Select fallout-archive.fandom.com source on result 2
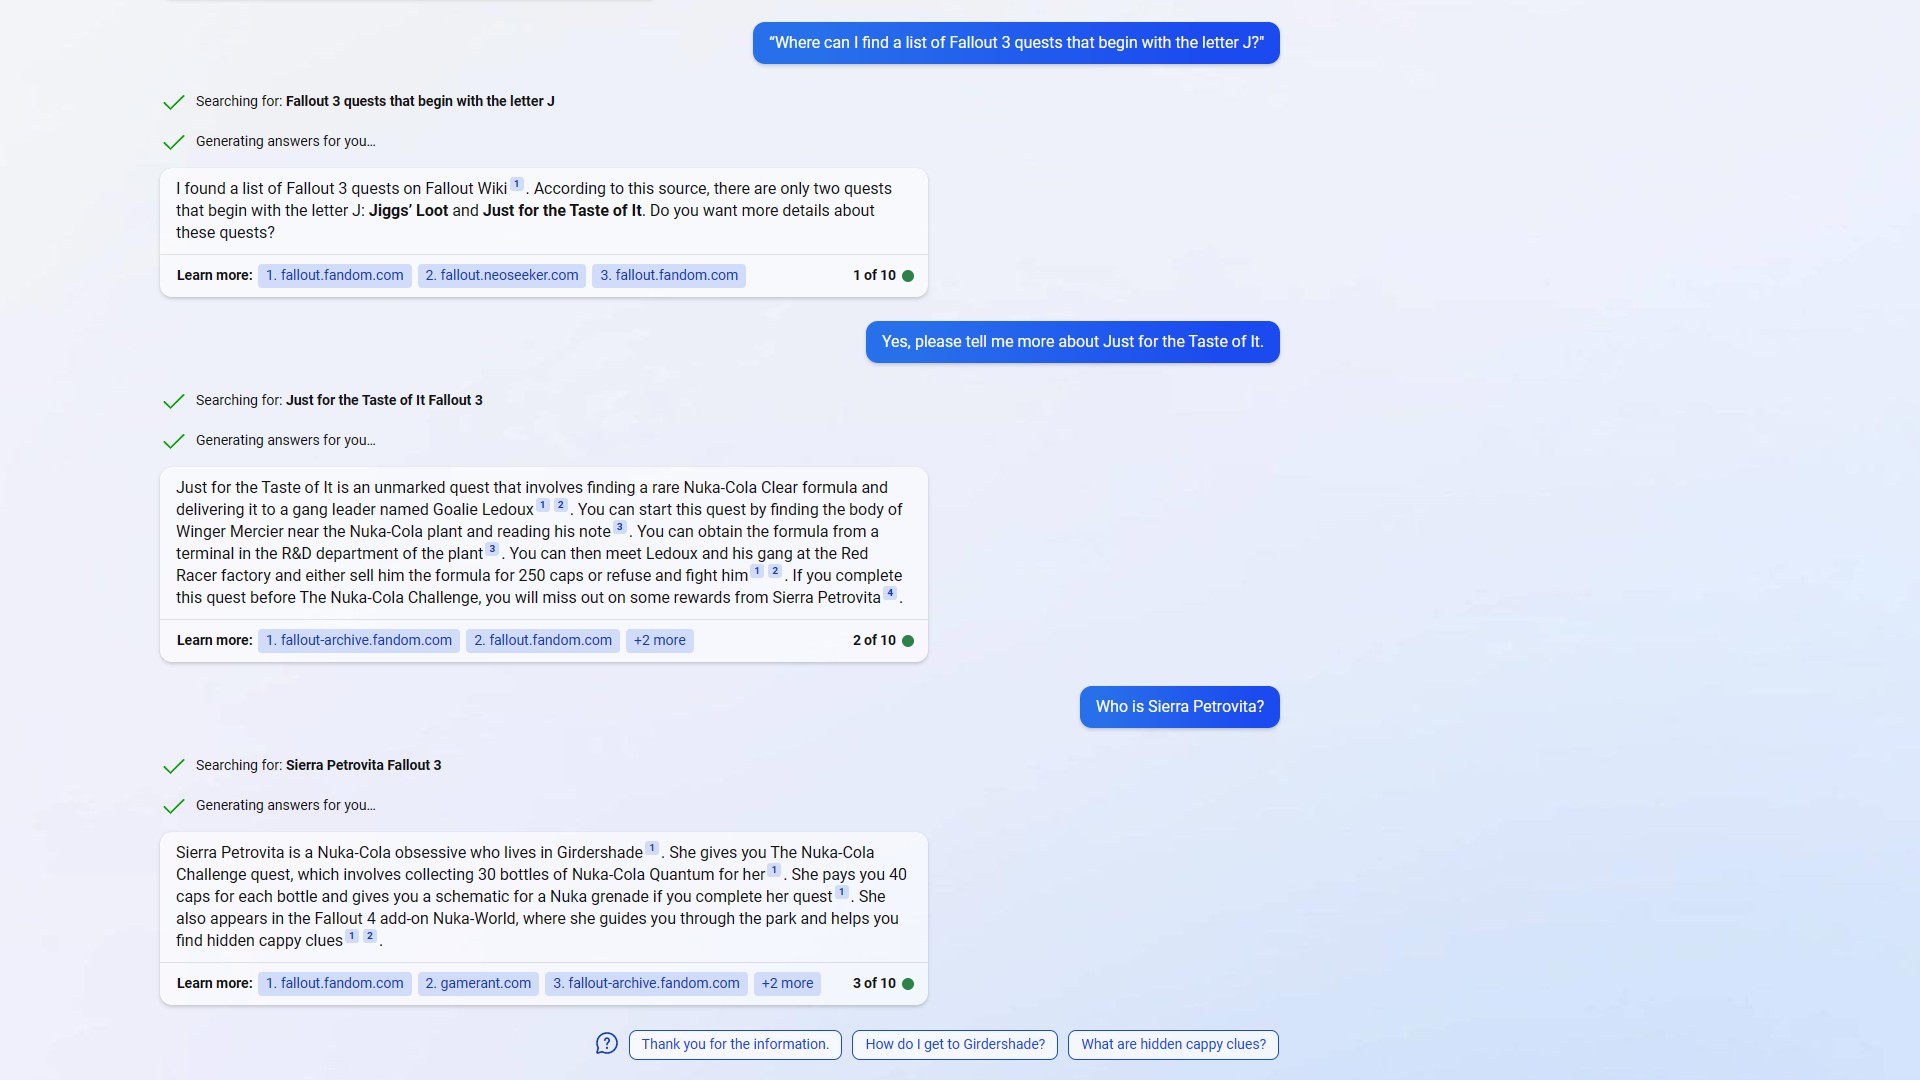This screenshot has width=1920, height=1080. point(359,640)
